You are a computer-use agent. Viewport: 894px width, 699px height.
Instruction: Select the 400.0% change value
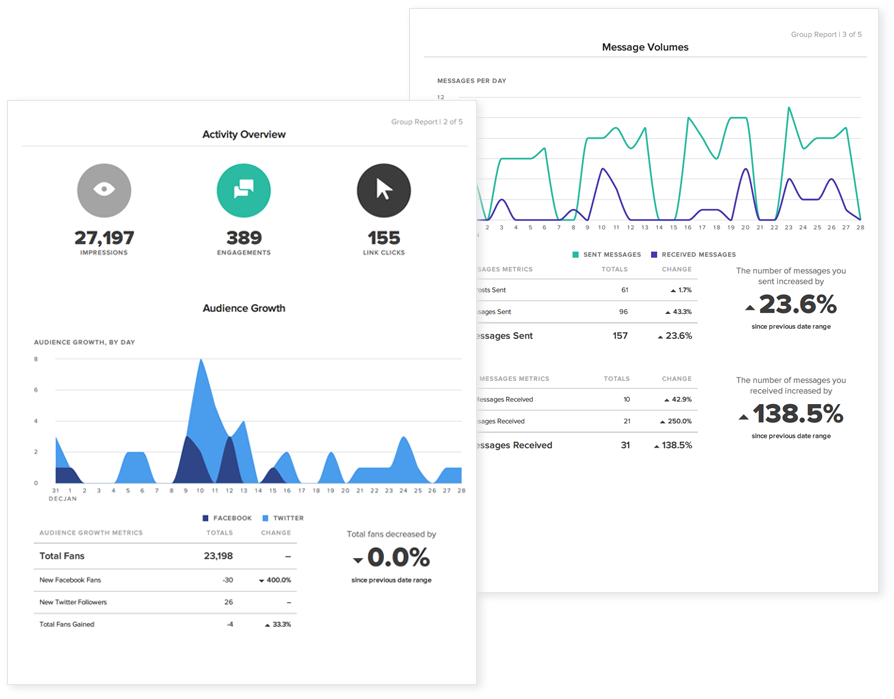click(279, 580)
